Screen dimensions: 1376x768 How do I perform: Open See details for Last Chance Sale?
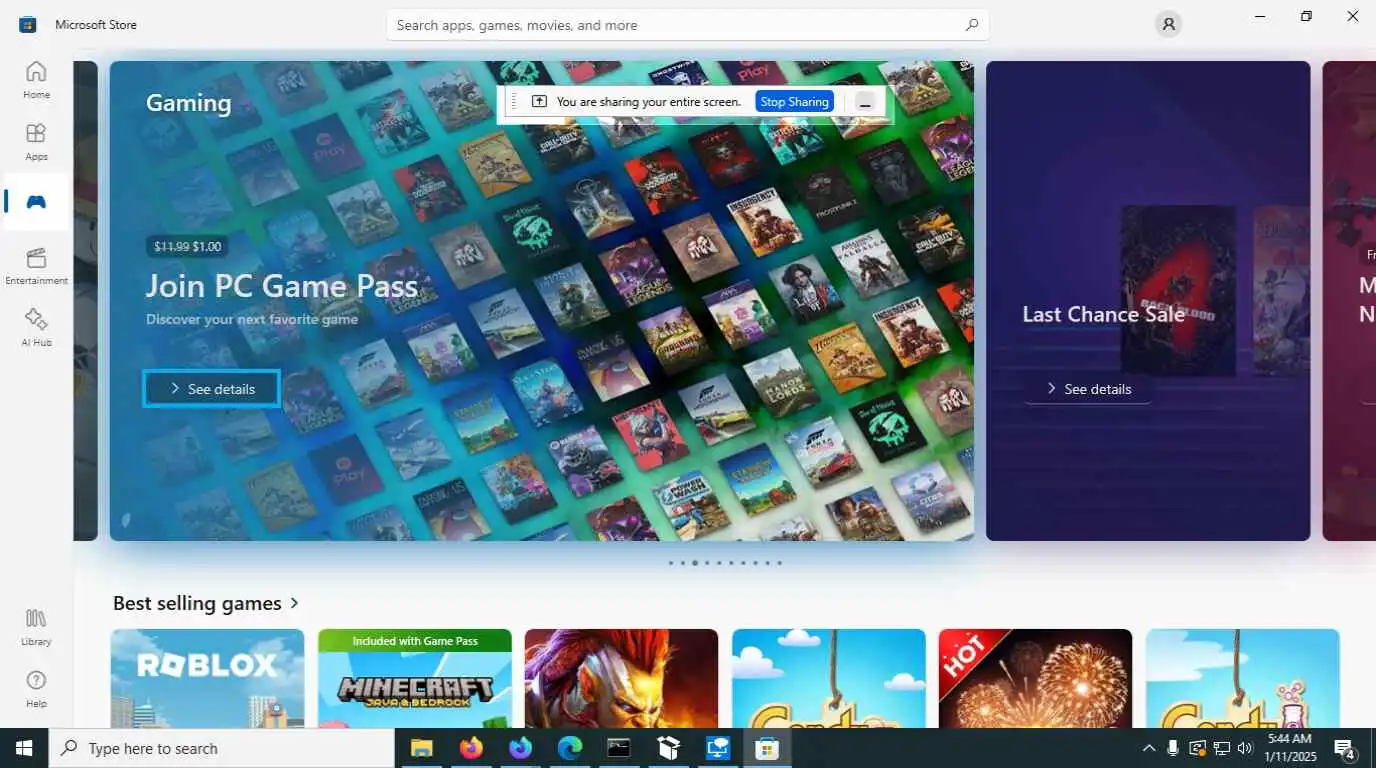pos(1088,389)
